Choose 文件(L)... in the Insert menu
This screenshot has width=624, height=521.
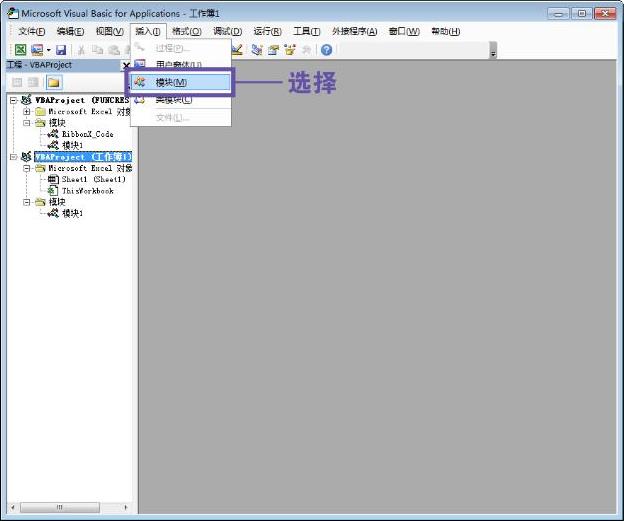pyautogui.click(x=181, y=117)
